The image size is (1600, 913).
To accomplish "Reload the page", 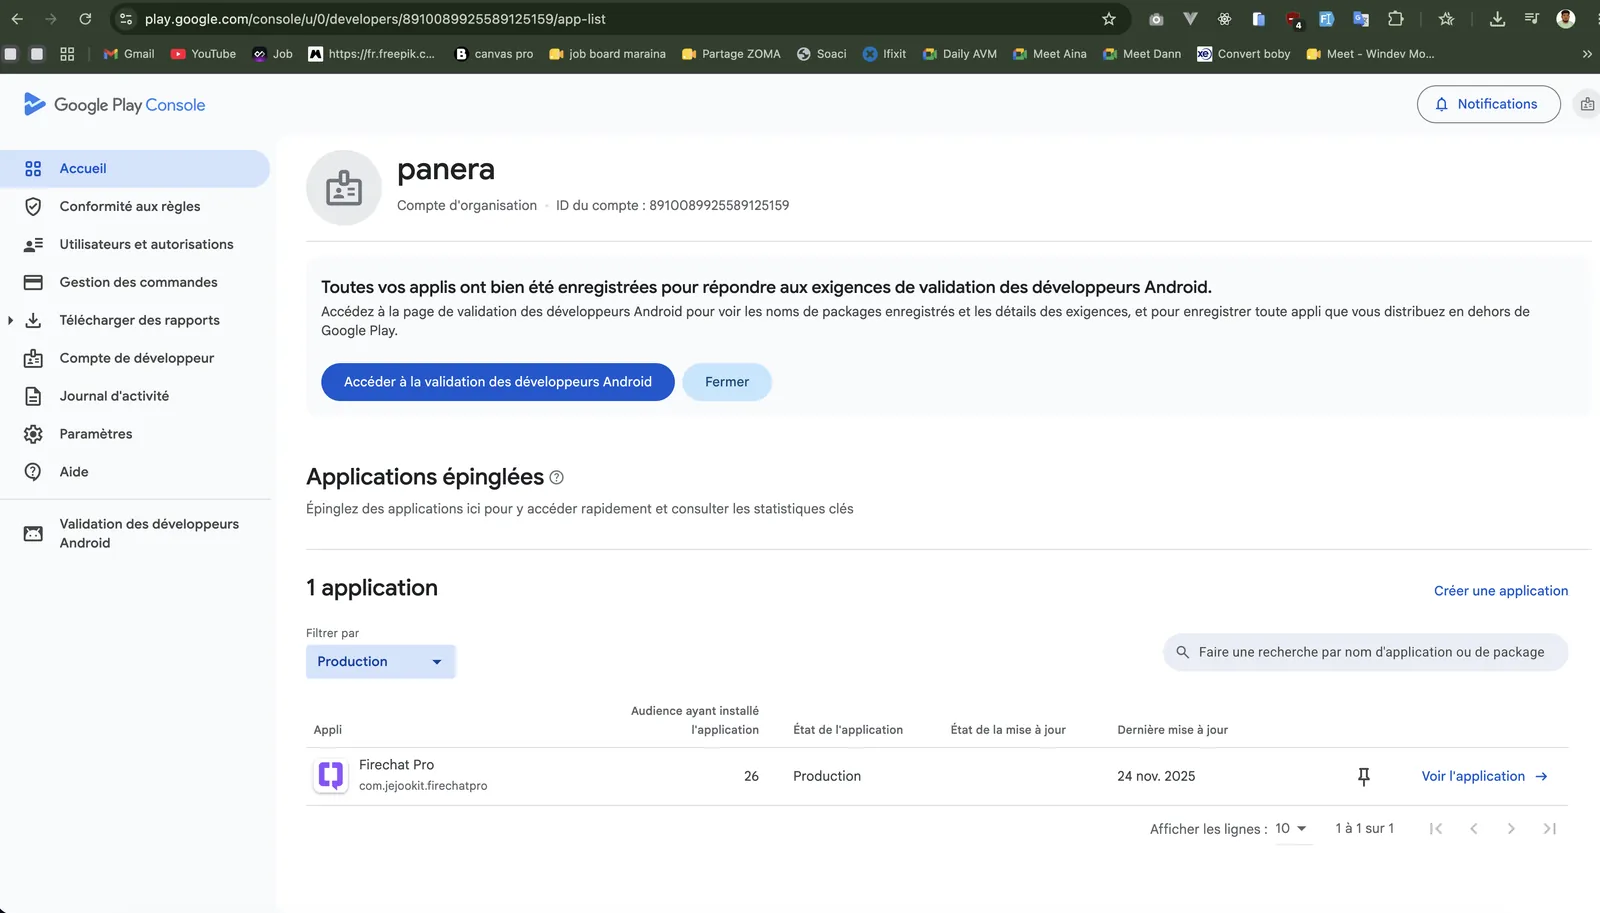I will pyautogui.click(x=85, y=19).
